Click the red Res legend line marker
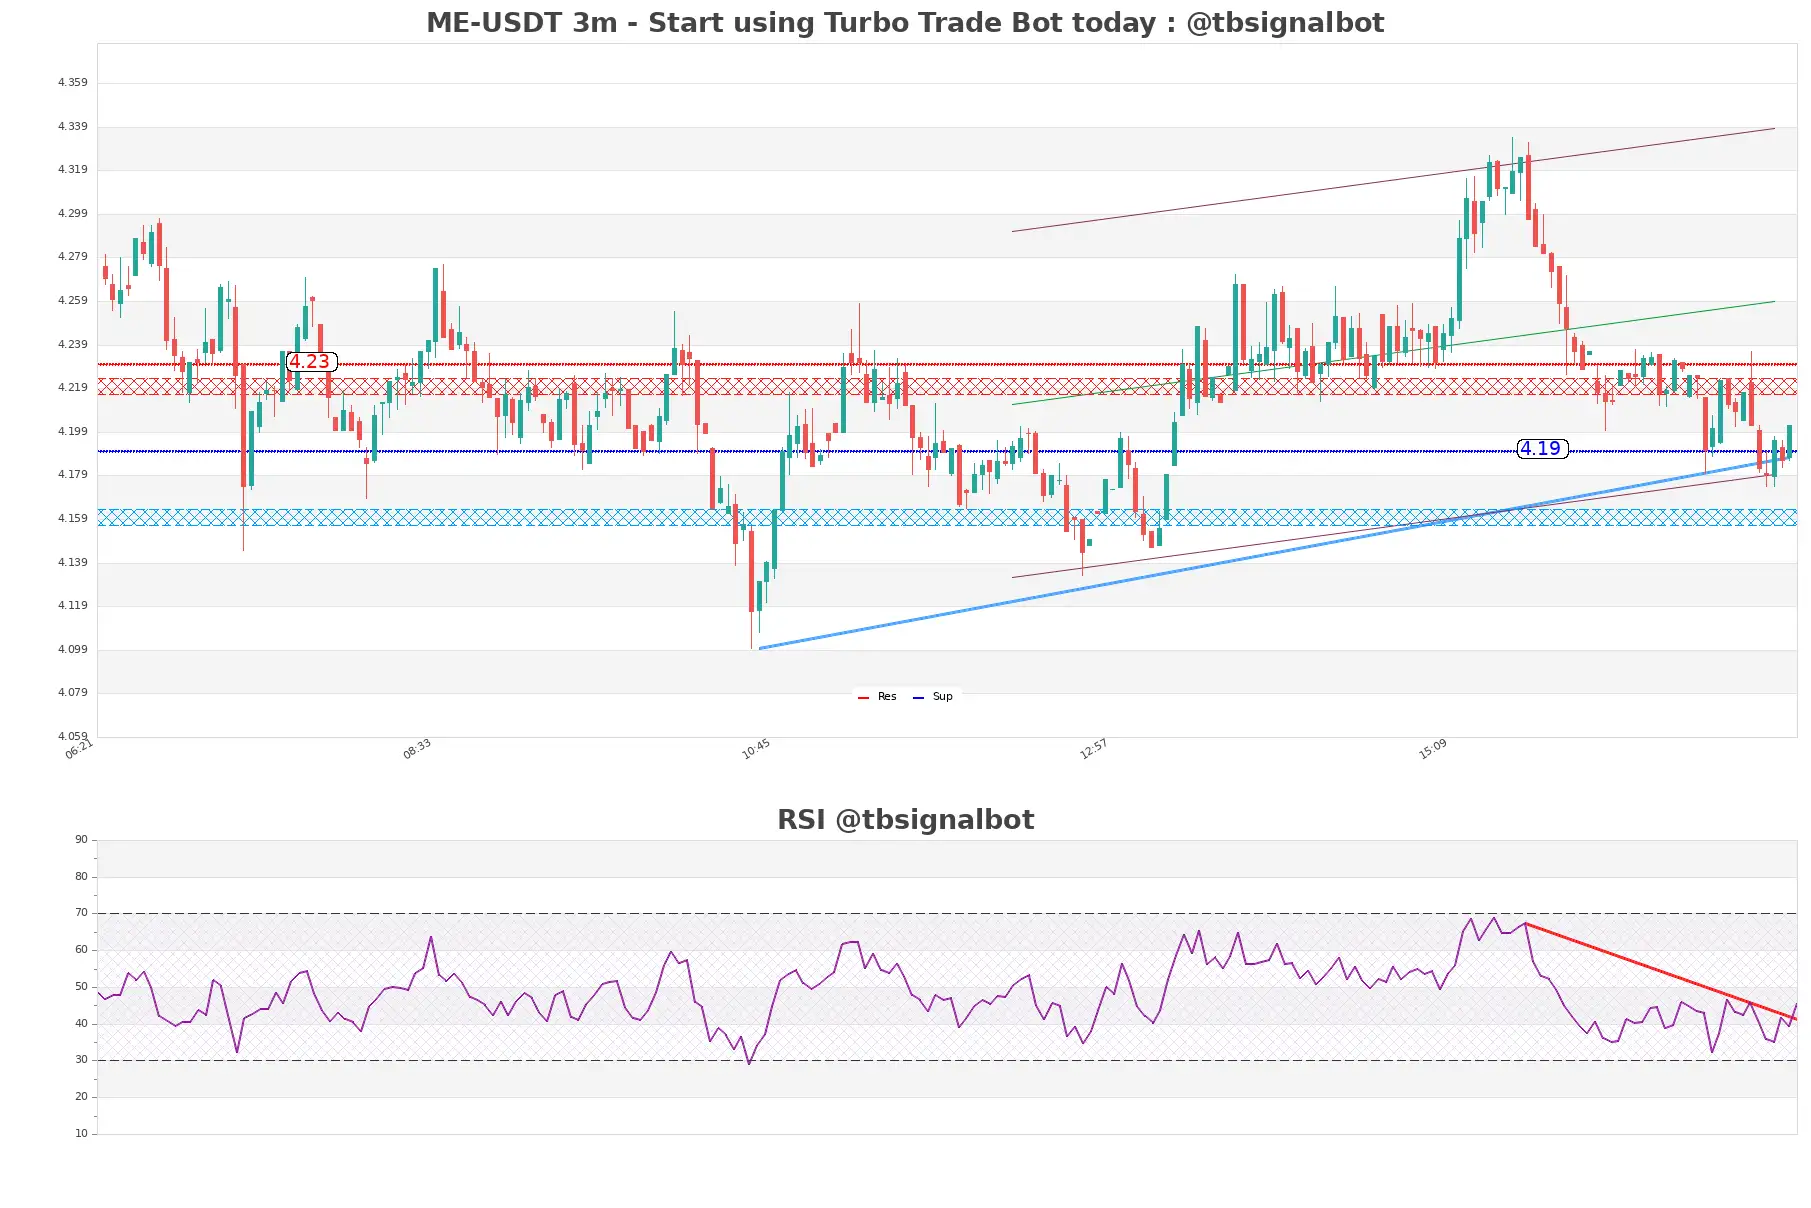The image size is (1811, 1208). (864, 697)
